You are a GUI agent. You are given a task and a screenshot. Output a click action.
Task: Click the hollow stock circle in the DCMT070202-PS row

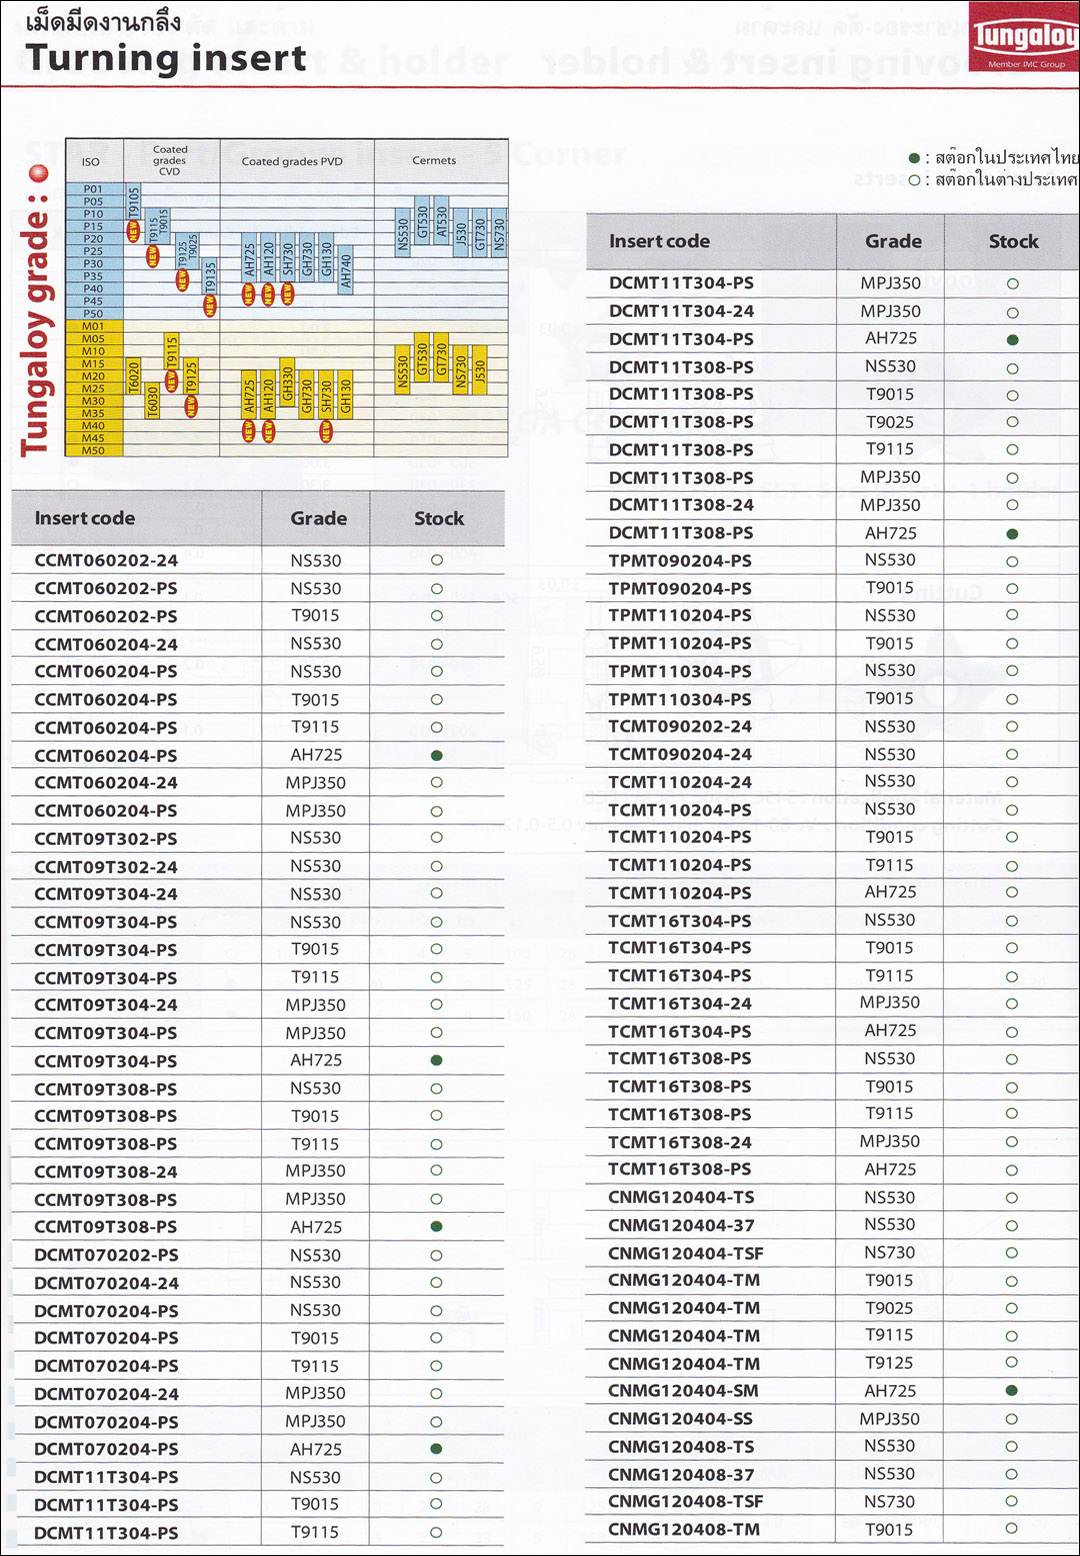436,1255
